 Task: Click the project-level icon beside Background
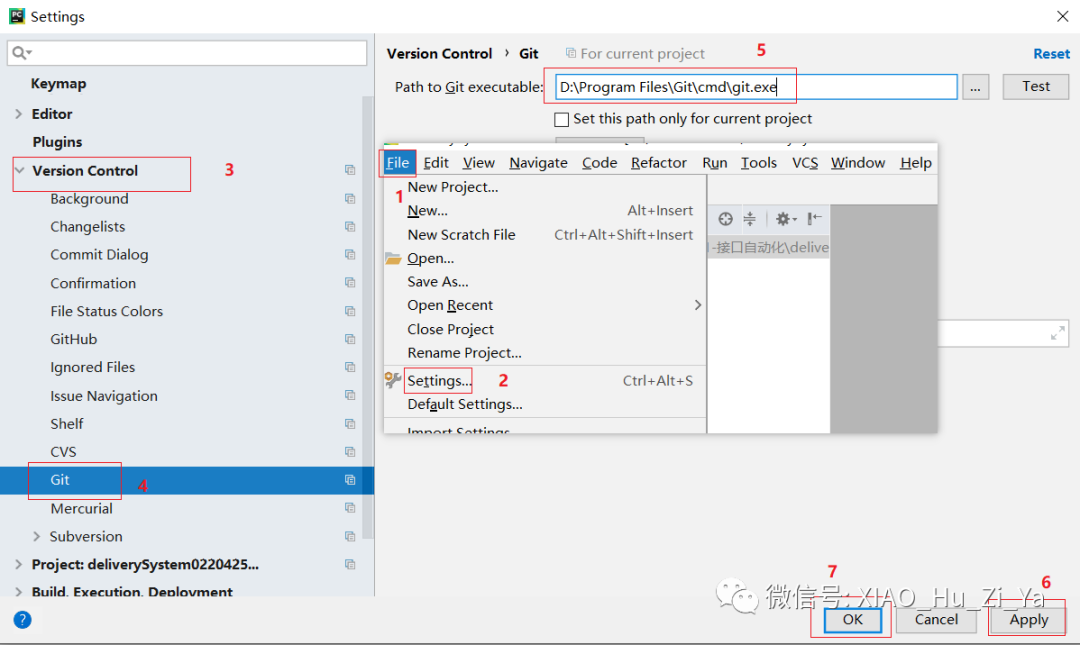click(x=350, y=198)
